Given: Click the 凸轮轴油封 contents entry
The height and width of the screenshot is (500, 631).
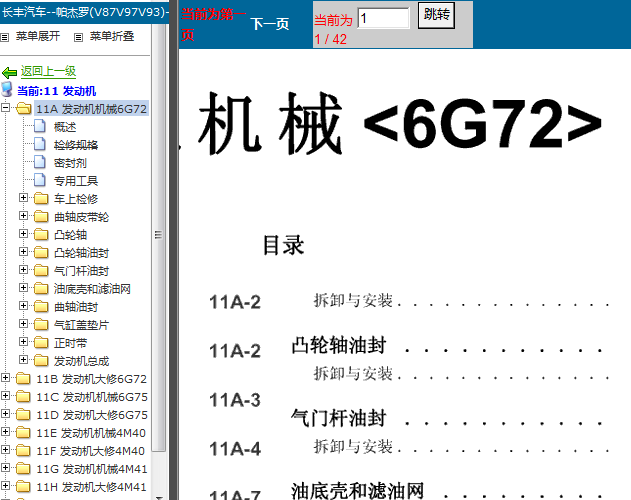Looking at the screenshot, I should pyautogui.click(x=338, y=345).
